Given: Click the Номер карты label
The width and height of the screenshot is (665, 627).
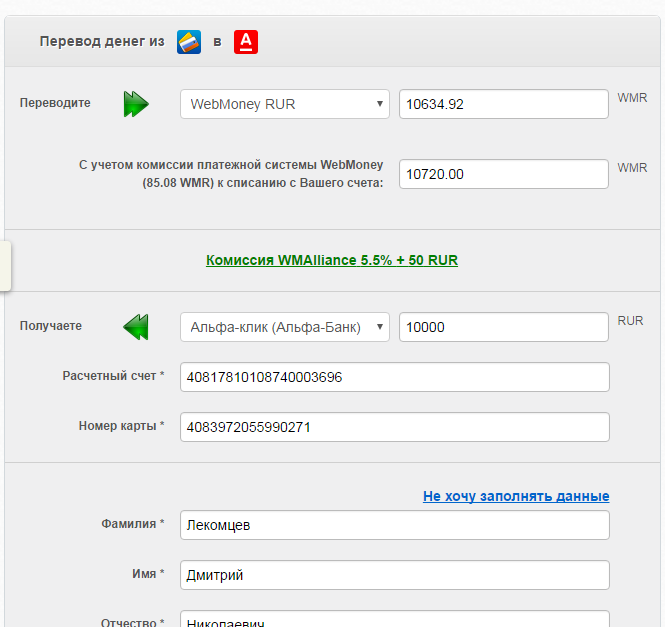Looking at the screenshot, I should click(x=122, y=425).
